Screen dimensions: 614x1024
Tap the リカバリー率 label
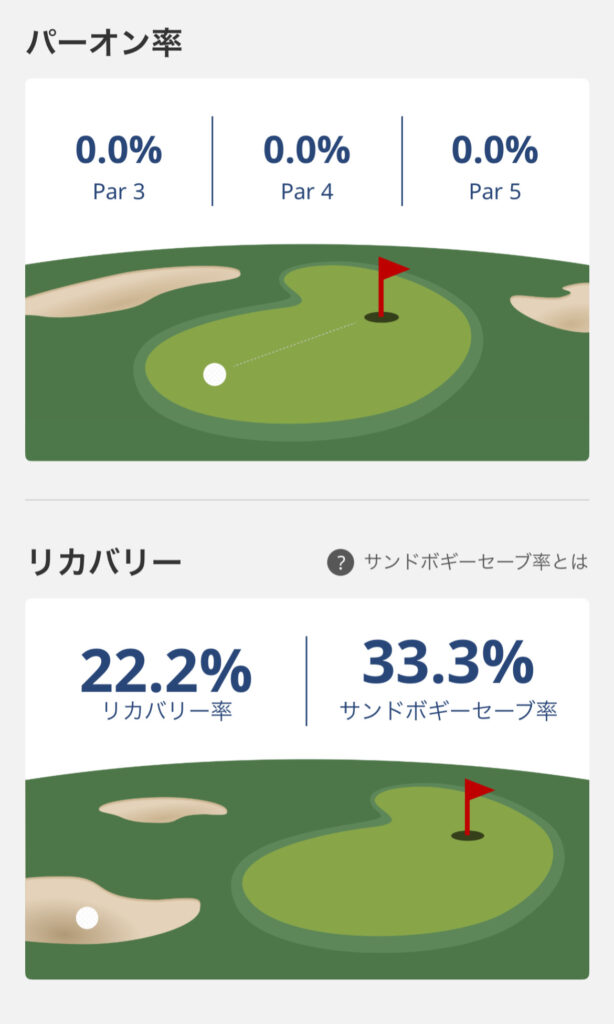click(166, 714)
